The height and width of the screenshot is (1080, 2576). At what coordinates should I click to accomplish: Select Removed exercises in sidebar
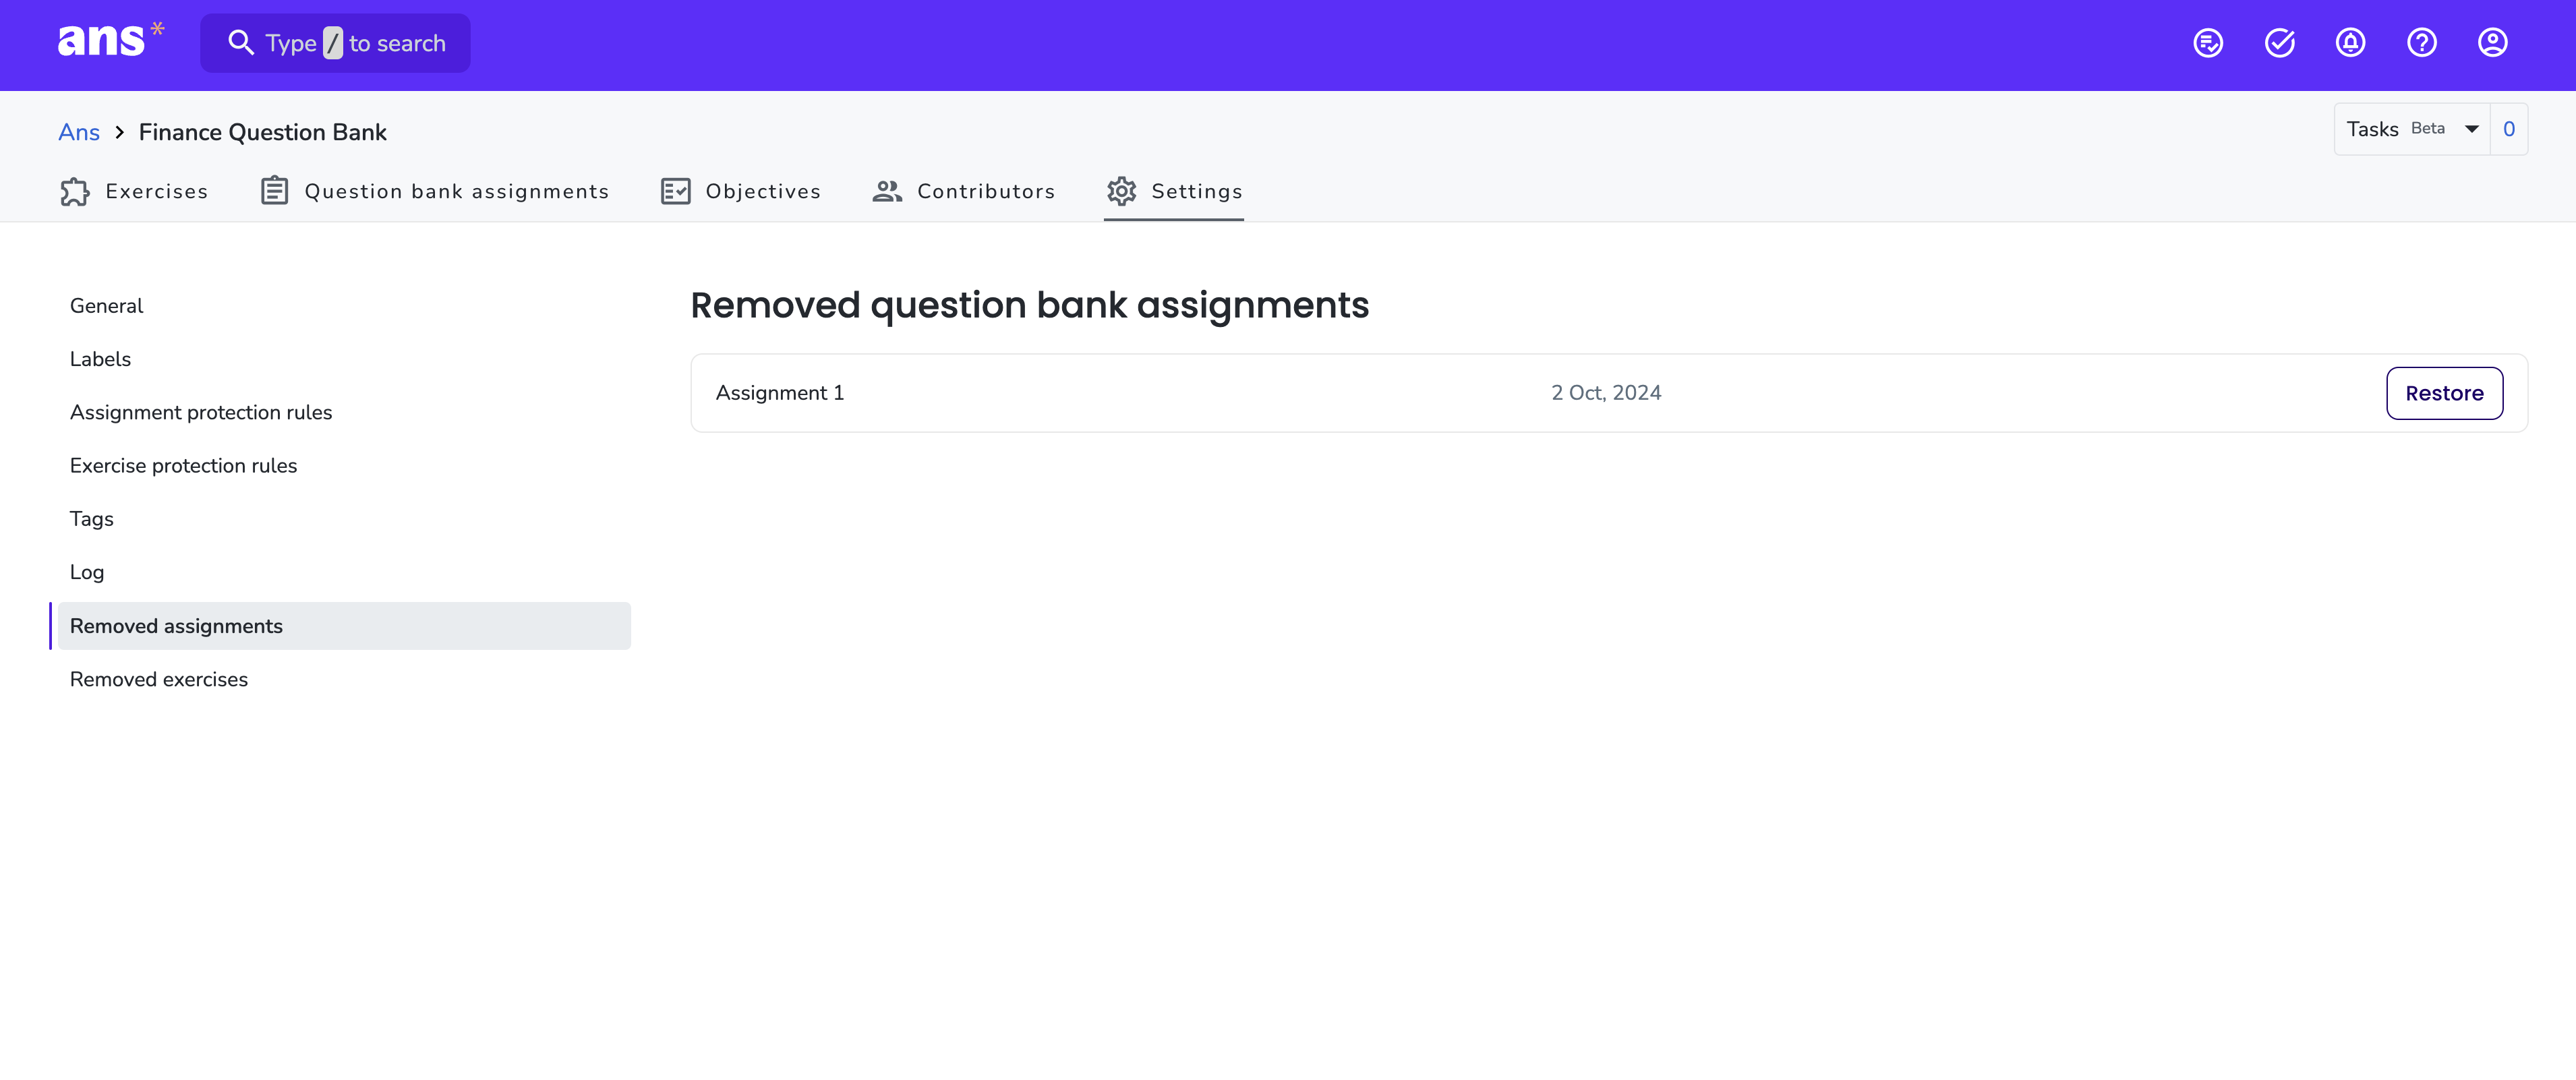pos(344,679)
